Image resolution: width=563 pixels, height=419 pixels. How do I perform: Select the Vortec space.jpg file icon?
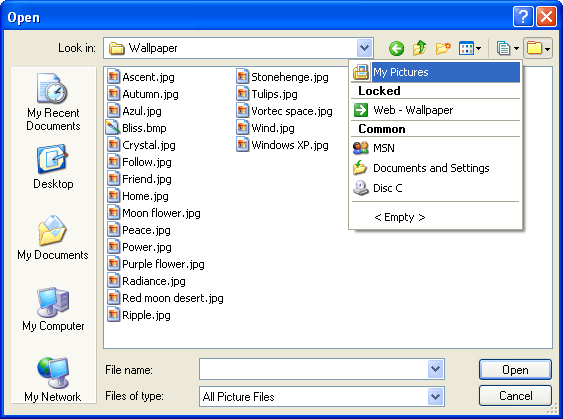[x=243, y=111]
